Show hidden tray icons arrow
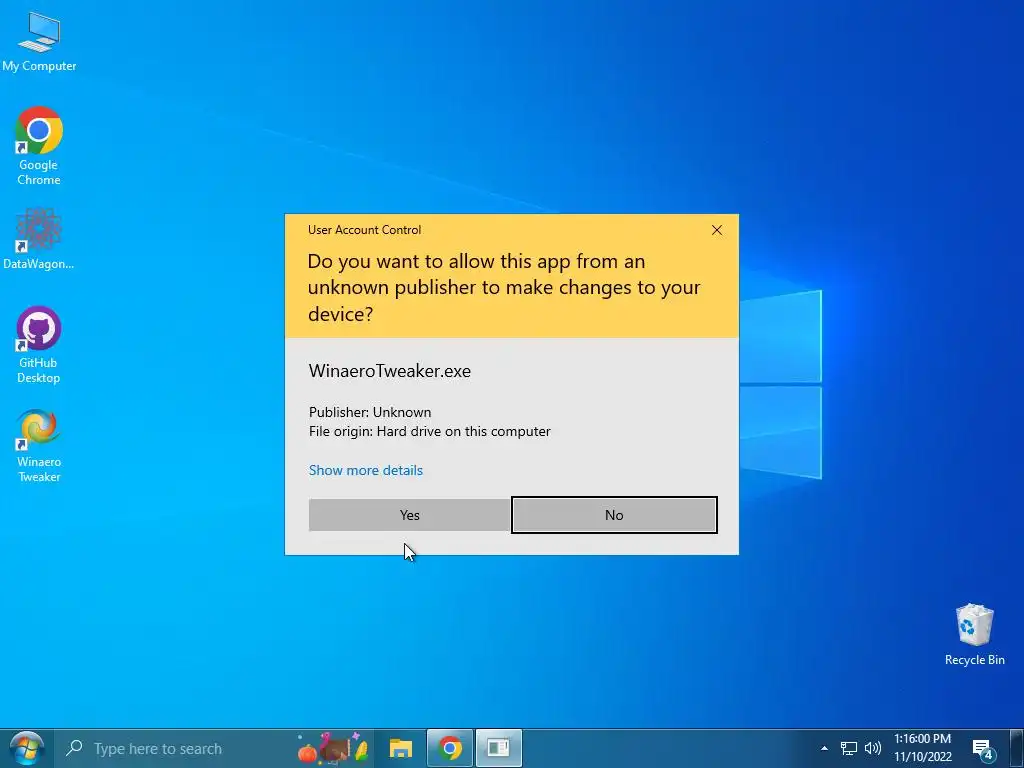This screenshot has width=1024, height=768. (x=824, y=748)
